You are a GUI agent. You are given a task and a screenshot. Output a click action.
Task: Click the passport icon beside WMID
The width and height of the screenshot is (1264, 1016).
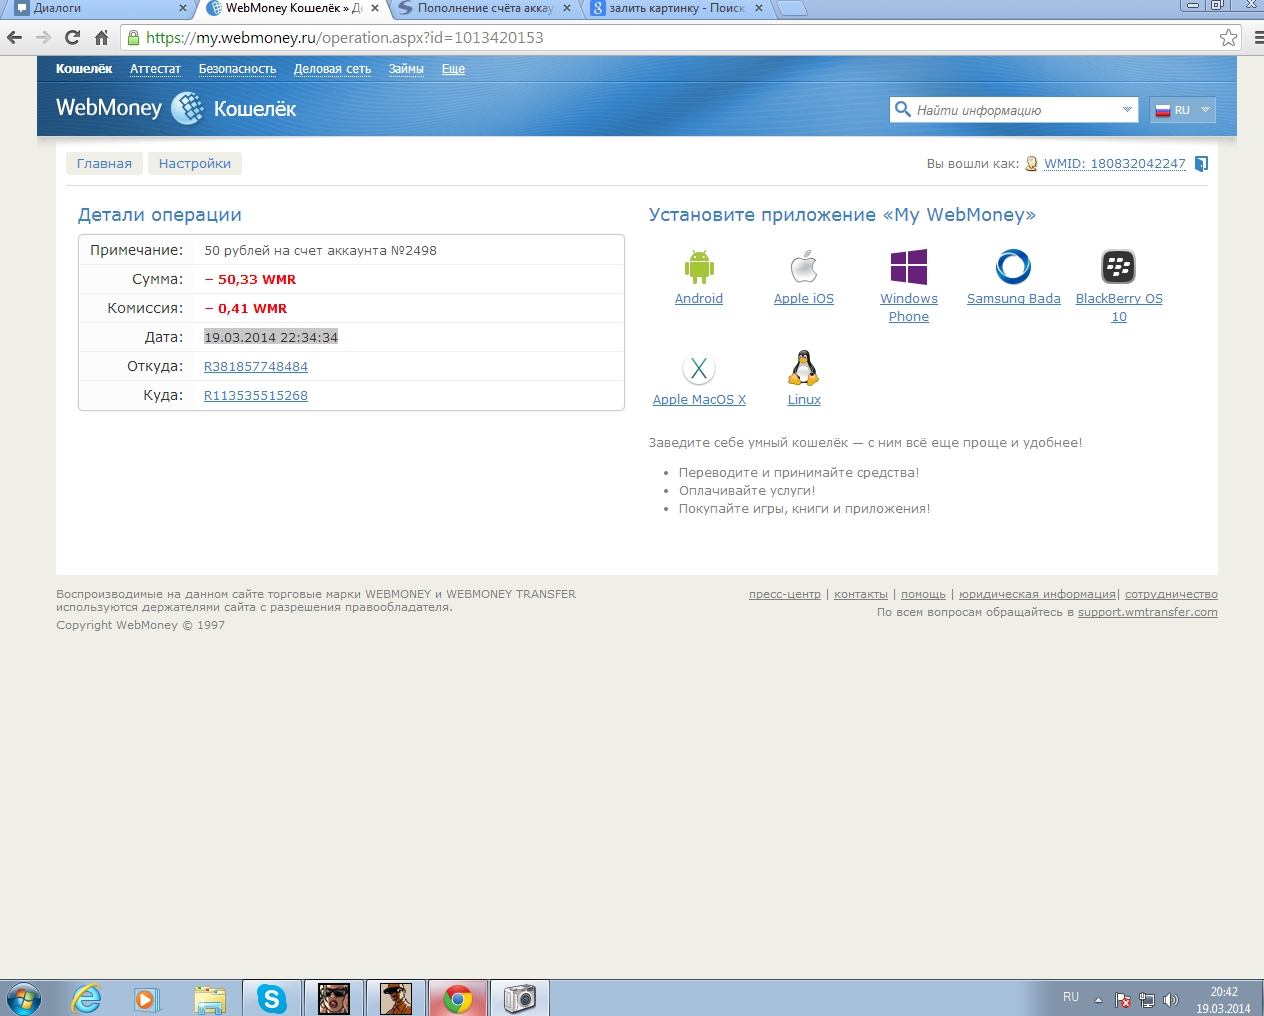tap(1031, 164)
